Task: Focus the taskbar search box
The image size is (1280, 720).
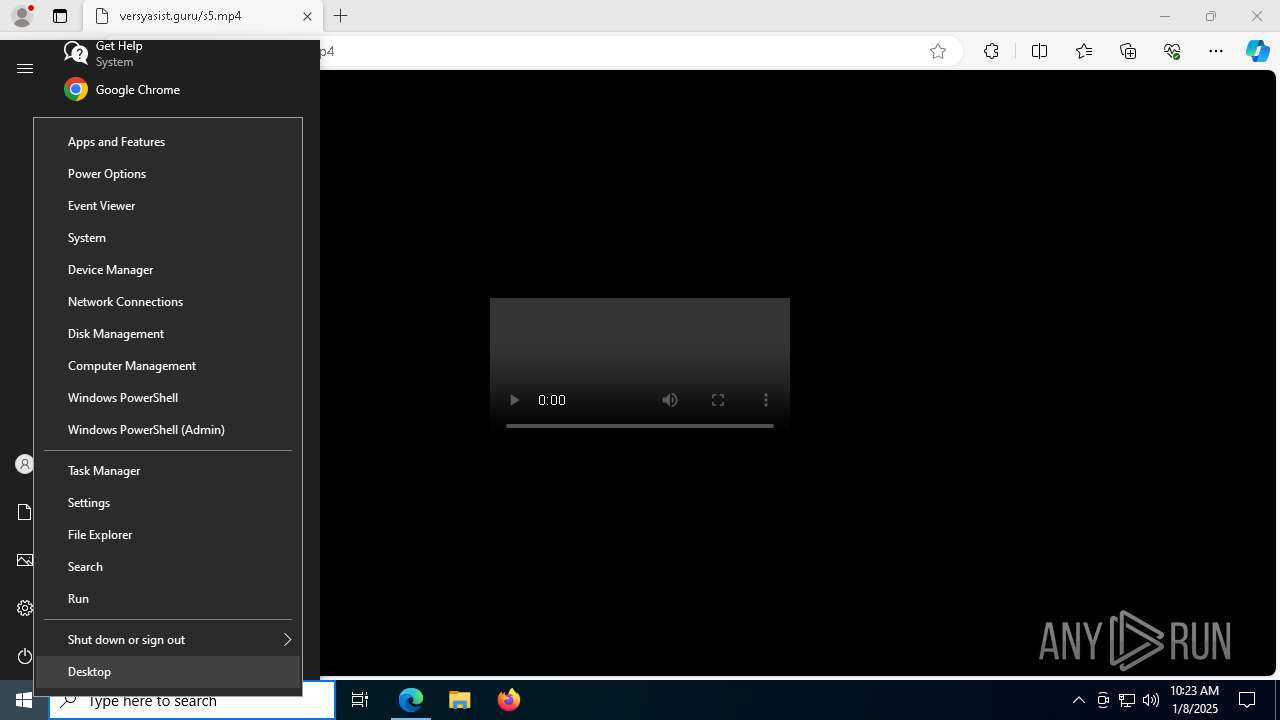Action: (x=192, y=700)
